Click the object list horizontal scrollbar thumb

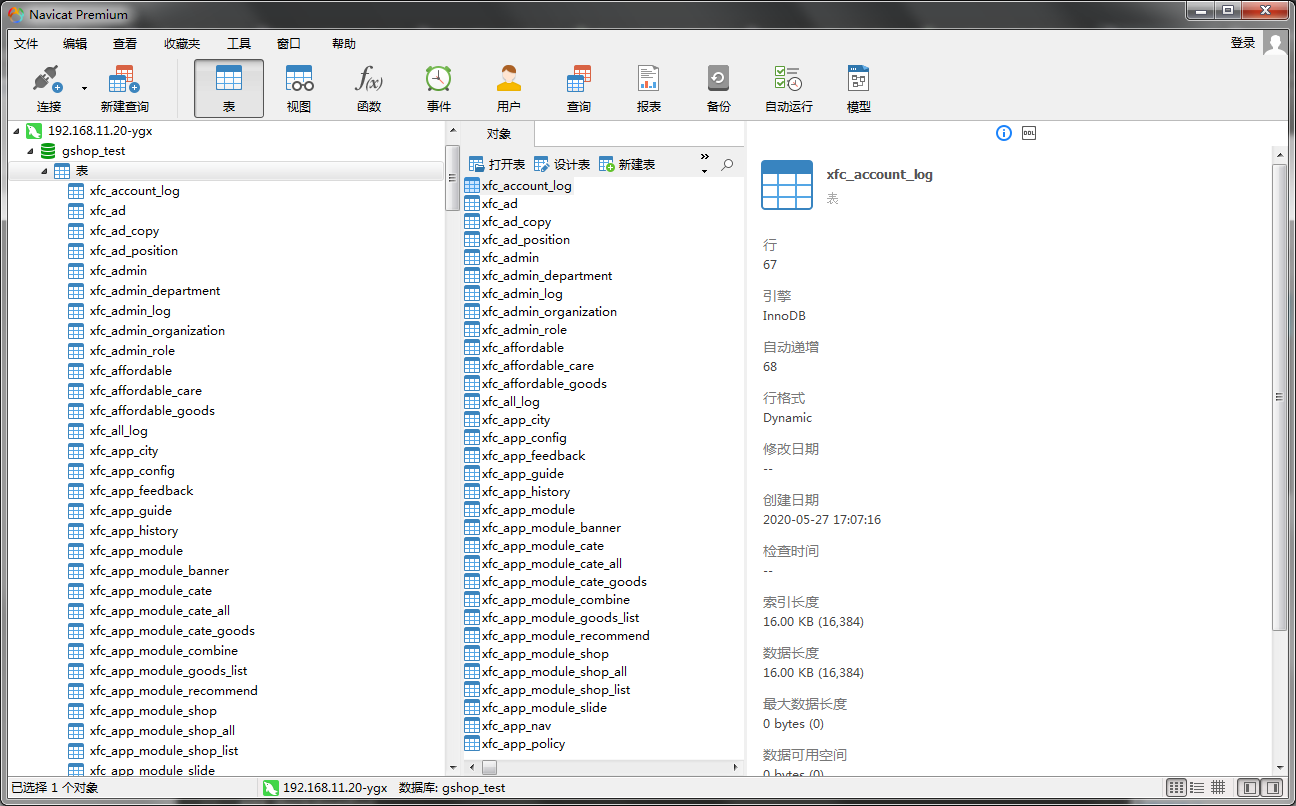(490, 768)
